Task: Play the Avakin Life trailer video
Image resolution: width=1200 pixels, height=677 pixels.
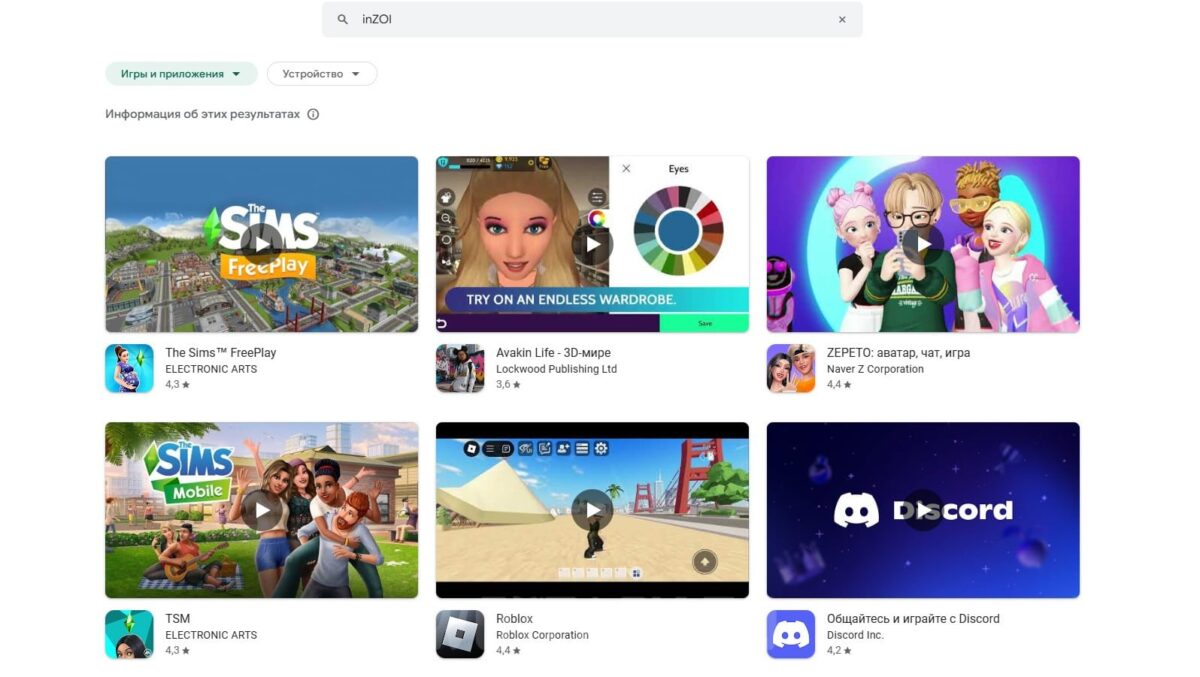Action: tap(593, 244)
